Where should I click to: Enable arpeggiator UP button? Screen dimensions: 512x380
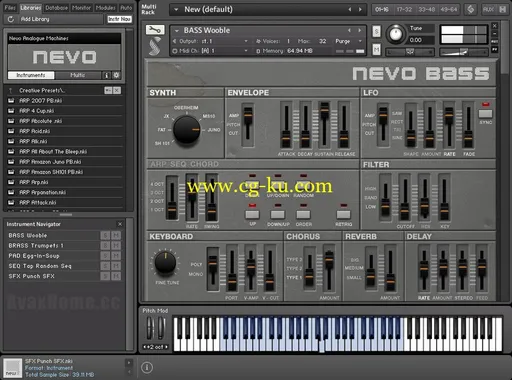[252, 214]
